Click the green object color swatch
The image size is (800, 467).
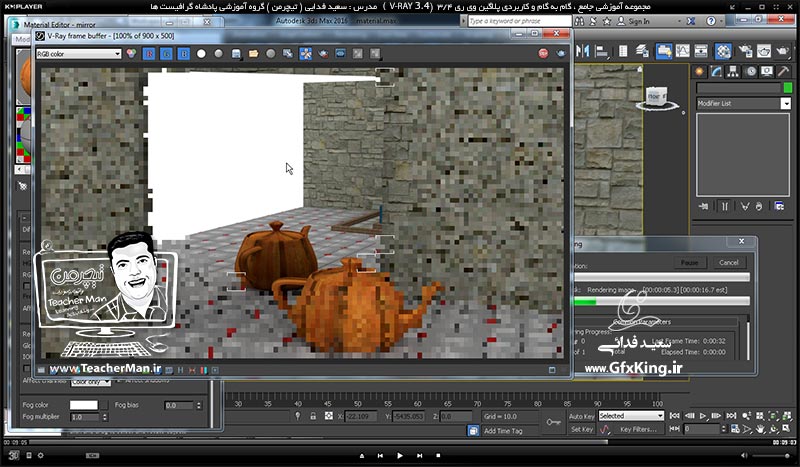pyautogui.click(x=788, y=88)
